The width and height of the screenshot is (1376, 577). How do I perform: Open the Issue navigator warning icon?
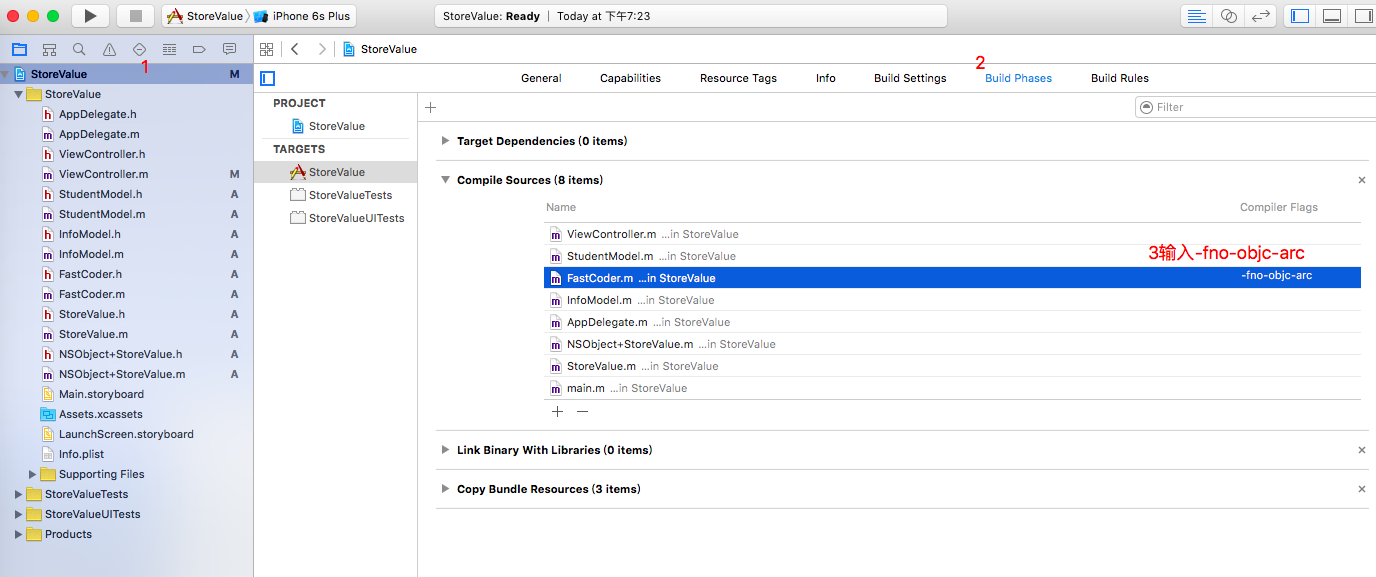[x=109, y=49]
